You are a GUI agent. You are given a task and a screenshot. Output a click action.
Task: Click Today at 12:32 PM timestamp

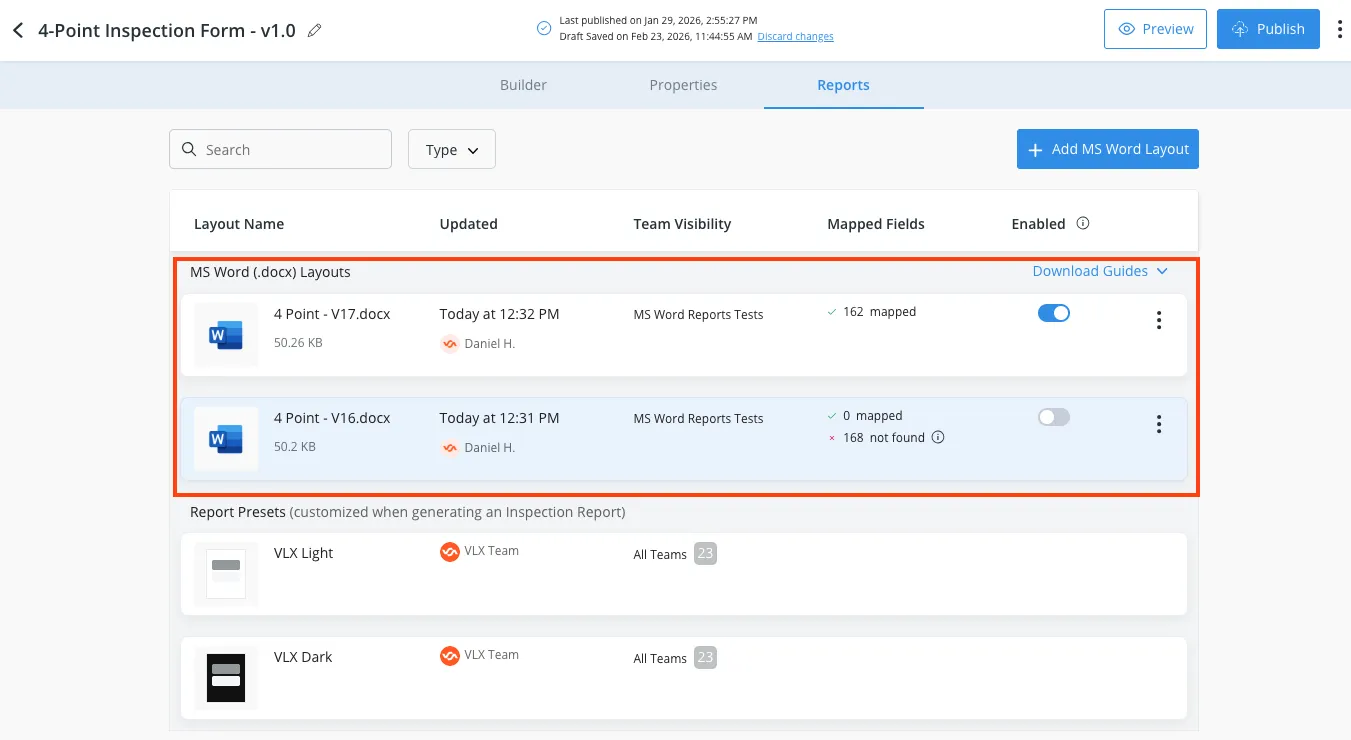tap(499, 314)
